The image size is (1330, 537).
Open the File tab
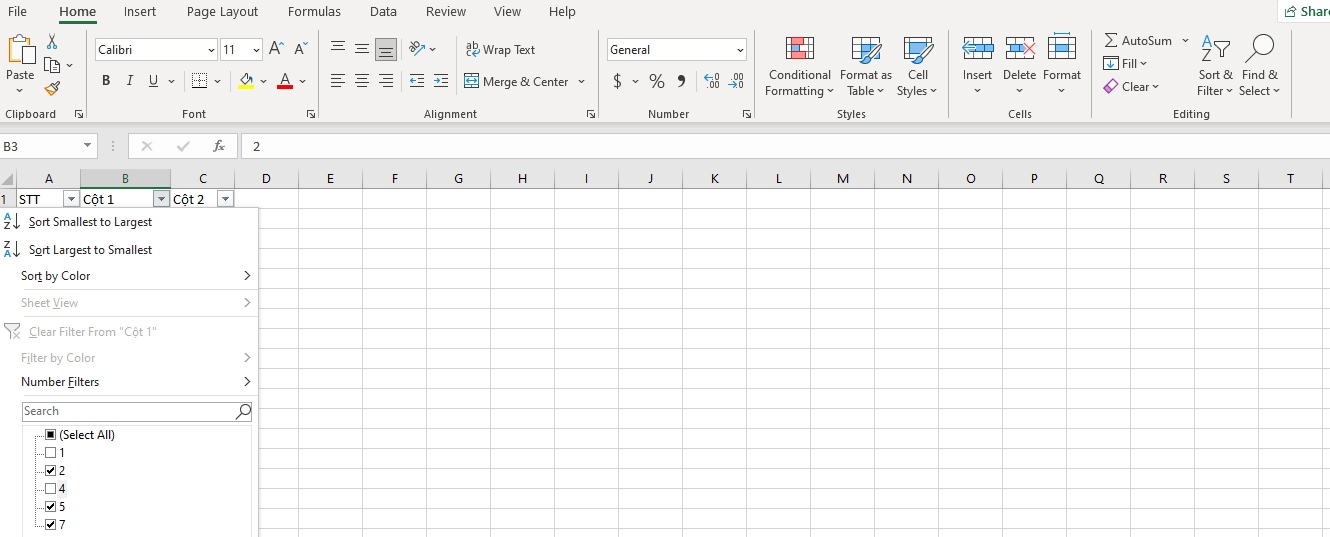(17, 12)
